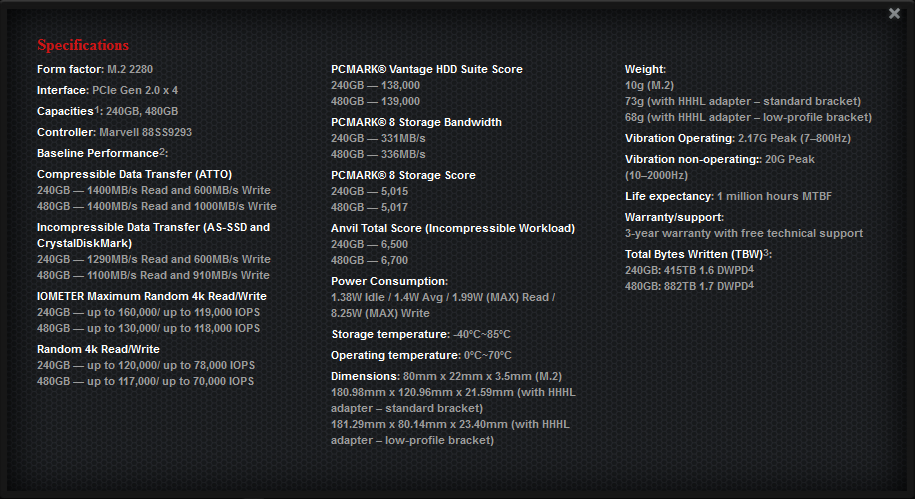Click footnote 4 after 882TB 1.7 DWPD
The height and width of the screenshot is (499, 915).
750,284
